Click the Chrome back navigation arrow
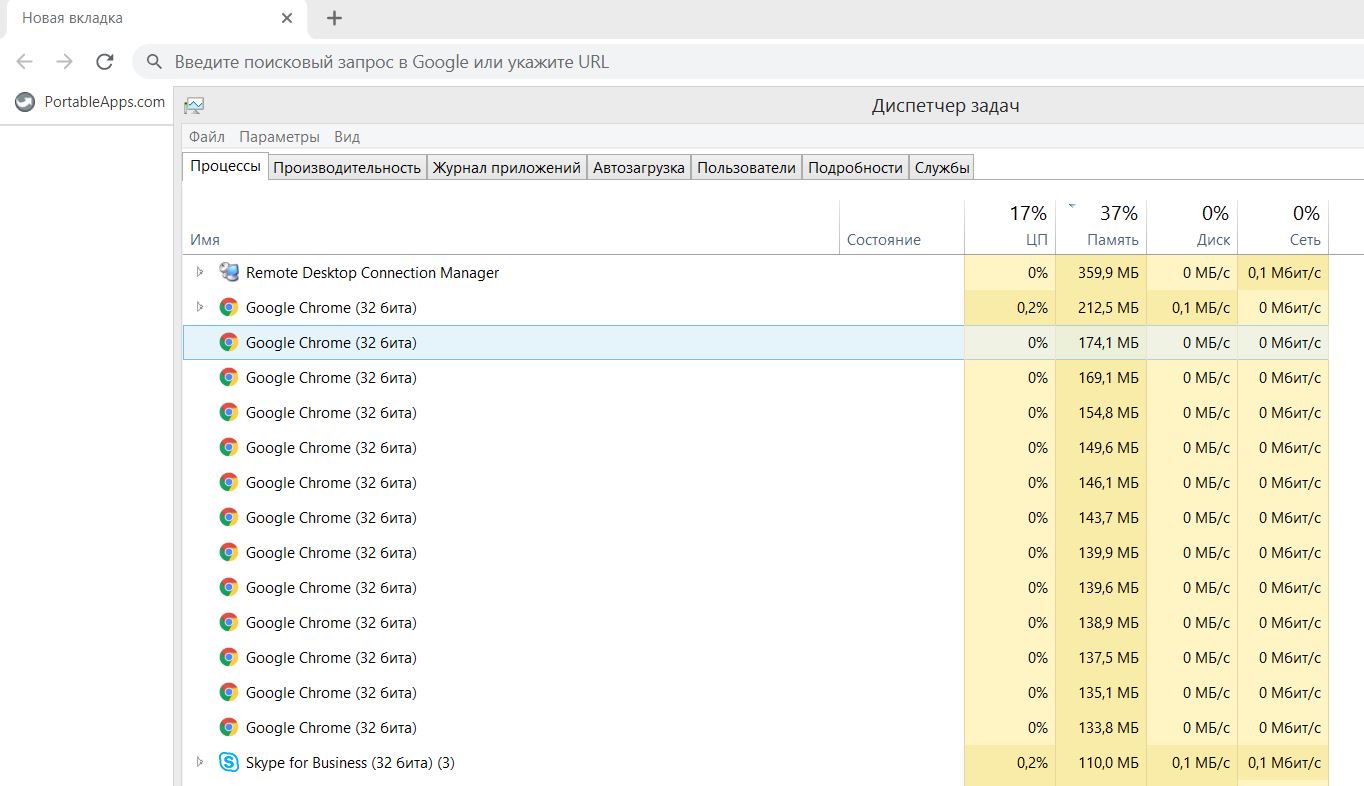This screenshot has width=1364, height=786. click(25, 62)
